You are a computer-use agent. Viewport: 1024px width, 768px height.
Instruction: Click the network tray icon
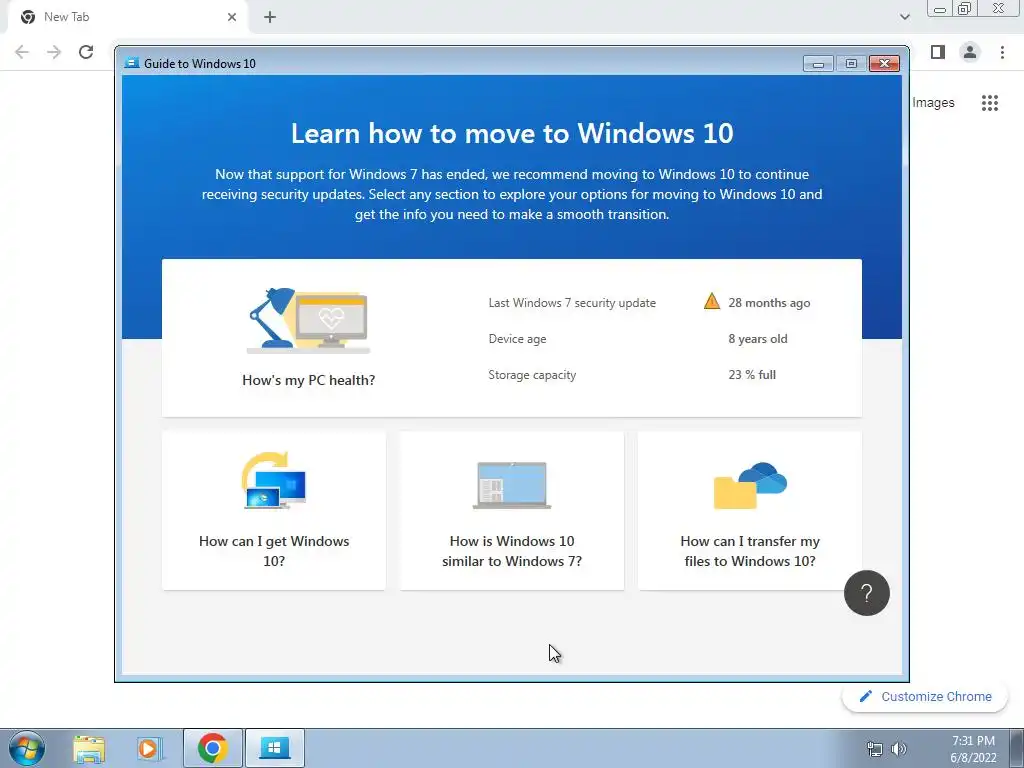click(874, 749)
